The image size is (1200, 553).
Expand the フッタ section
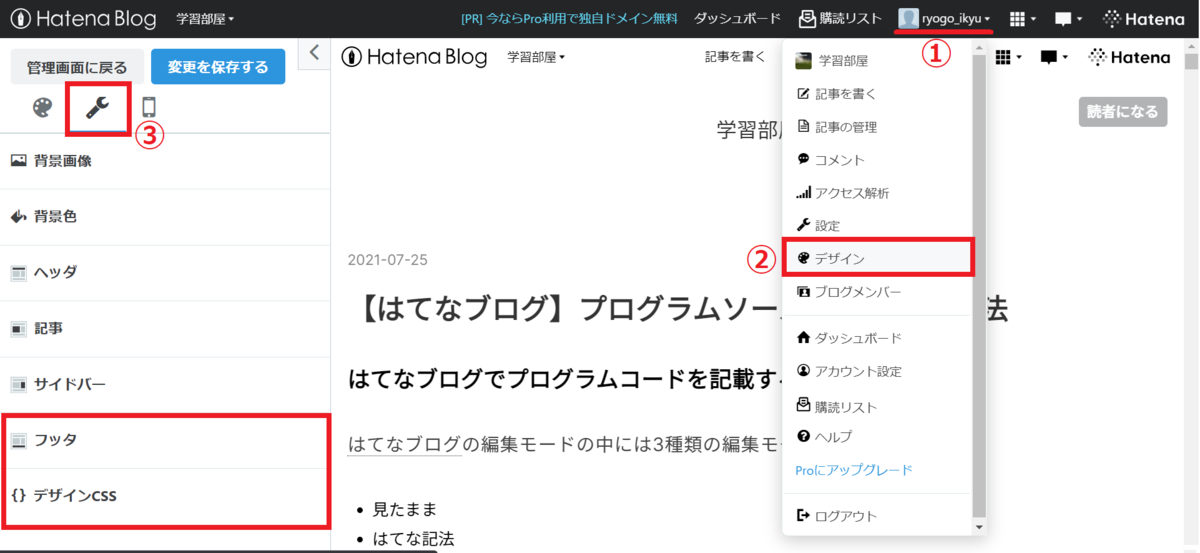click(x=165, y=440)
